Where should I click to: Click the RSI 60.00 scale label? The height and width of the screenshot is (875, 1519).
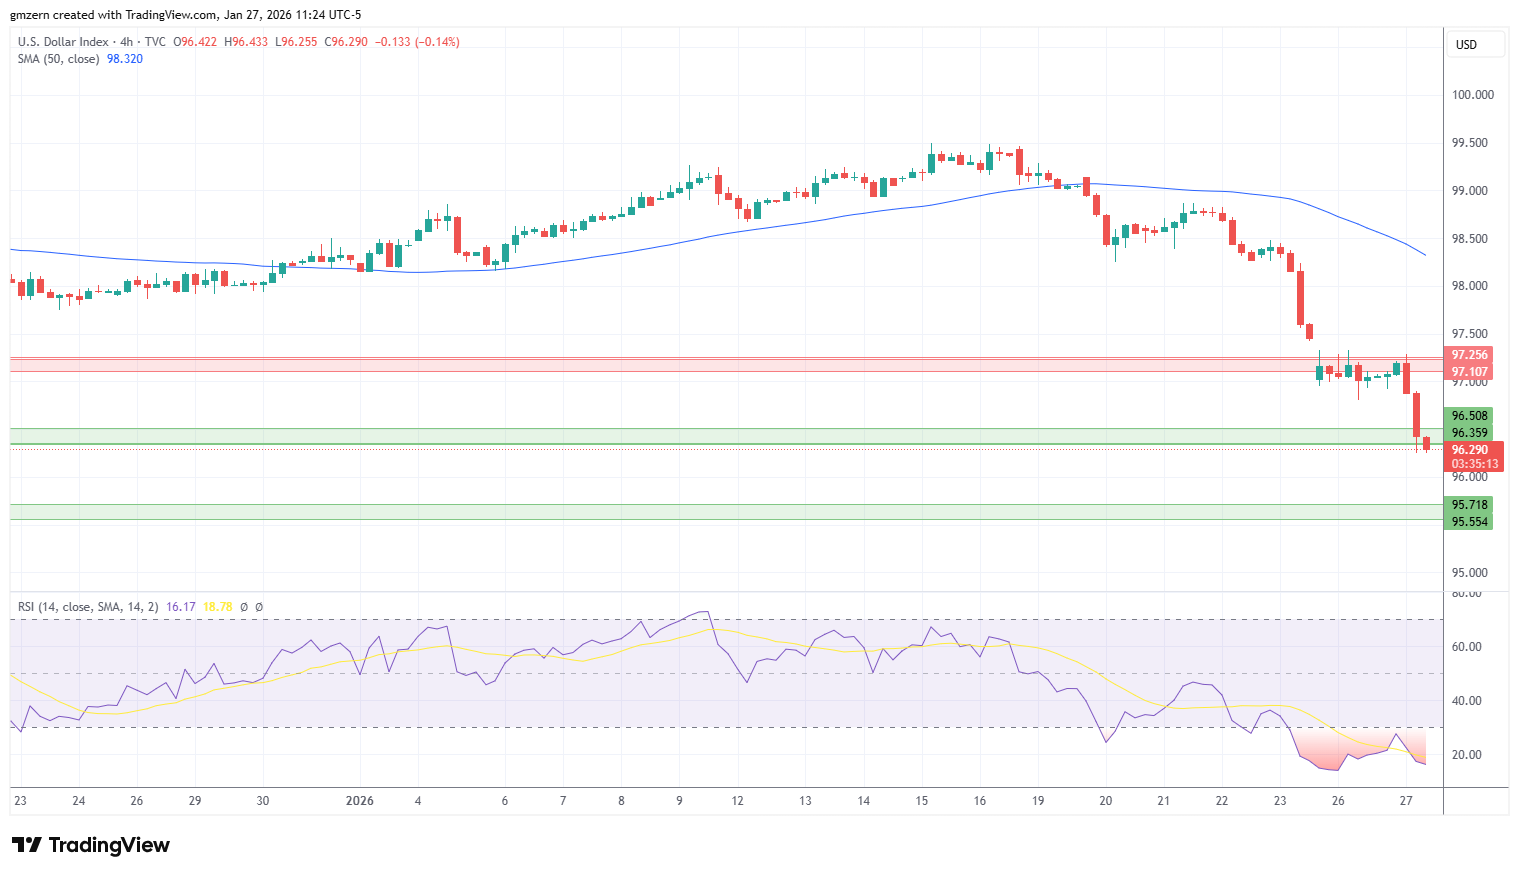[x=1467, y=647]
